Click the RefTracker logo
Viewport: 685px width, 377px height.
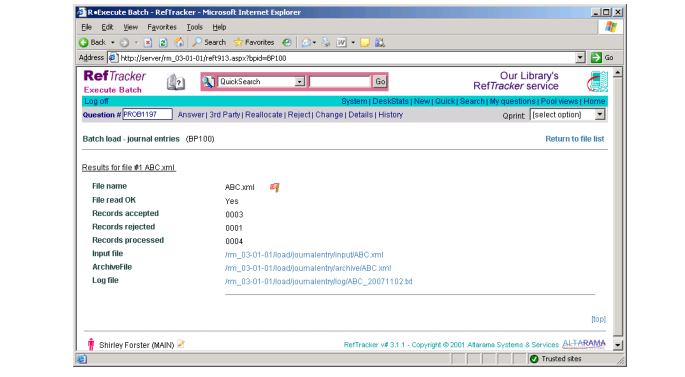[114, 76]
